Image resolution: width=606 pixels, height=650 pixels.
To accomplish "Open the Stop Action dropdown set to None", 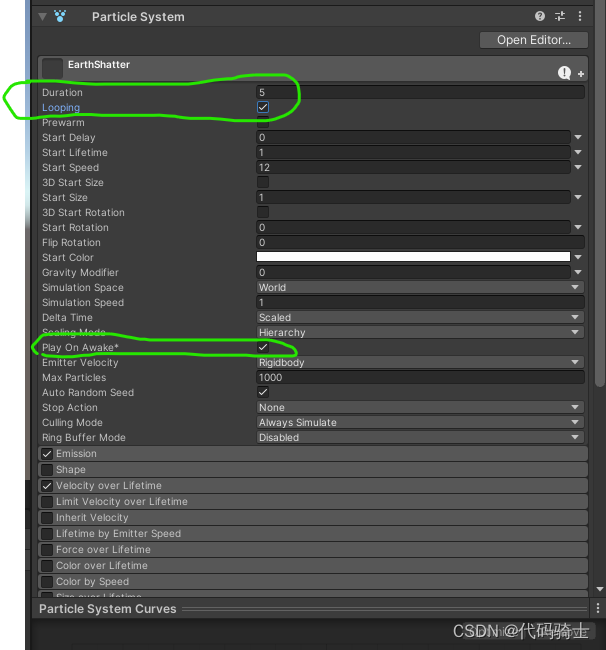I will click(x=420, y=407).
